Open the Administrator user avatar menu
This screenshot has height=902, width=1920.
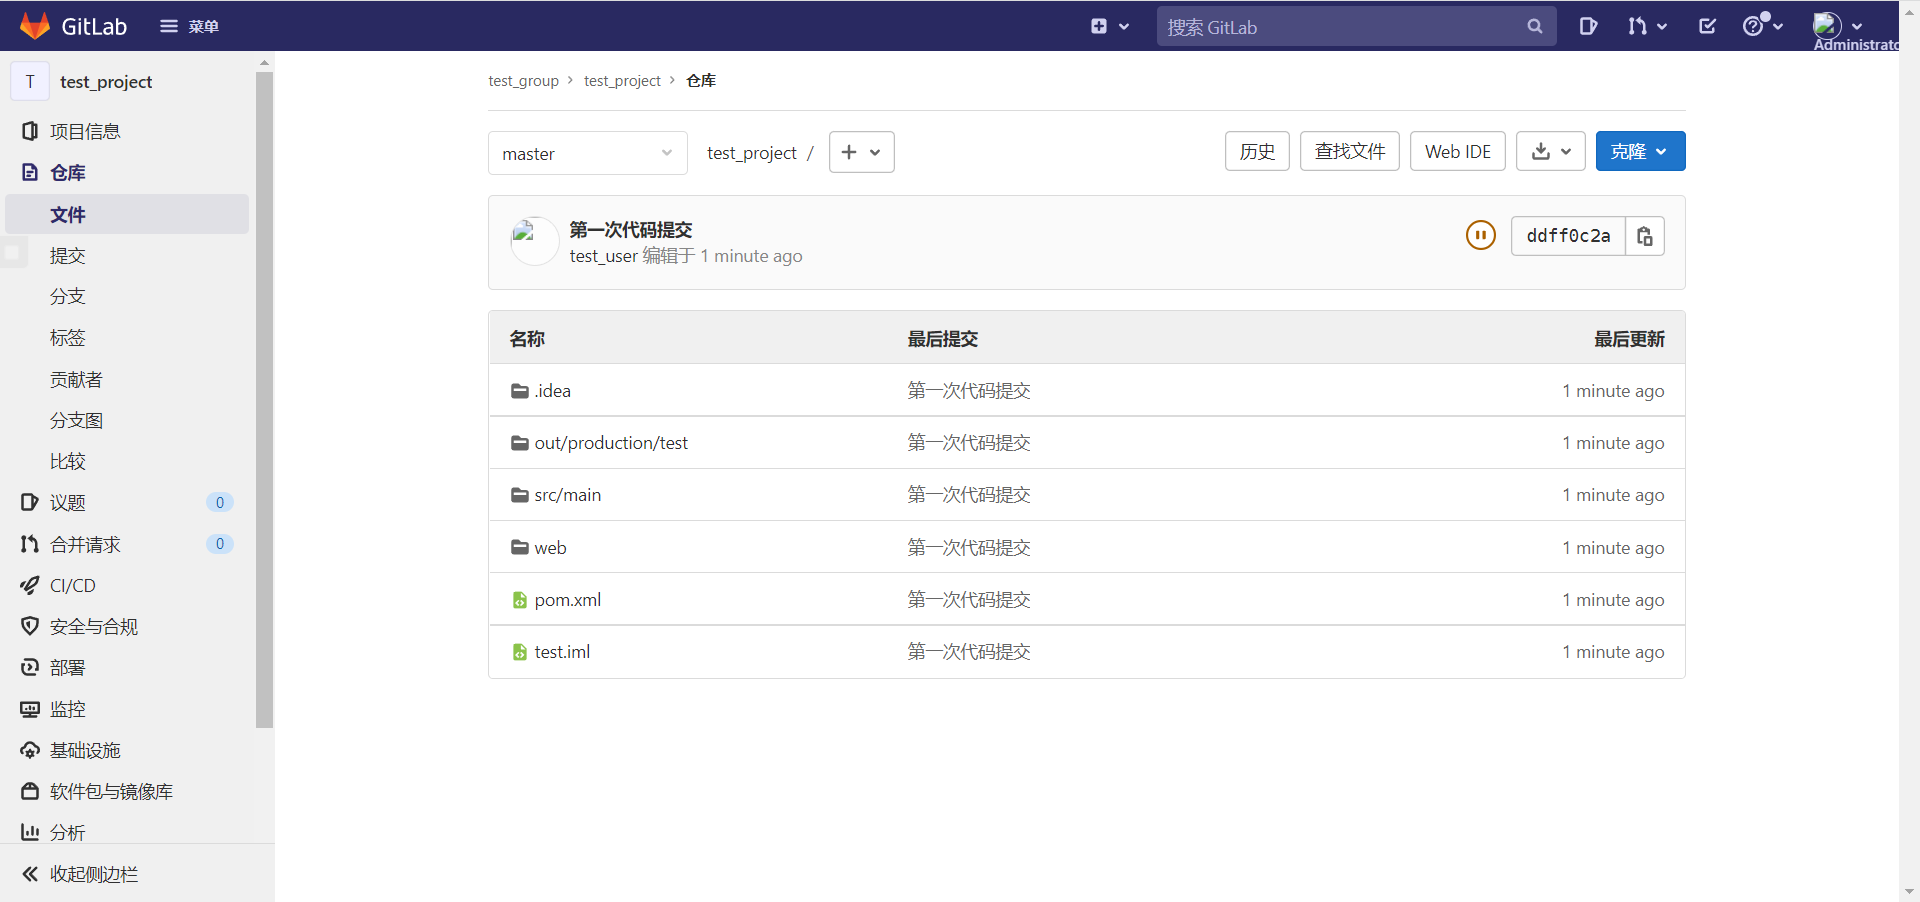point(1838,25)
